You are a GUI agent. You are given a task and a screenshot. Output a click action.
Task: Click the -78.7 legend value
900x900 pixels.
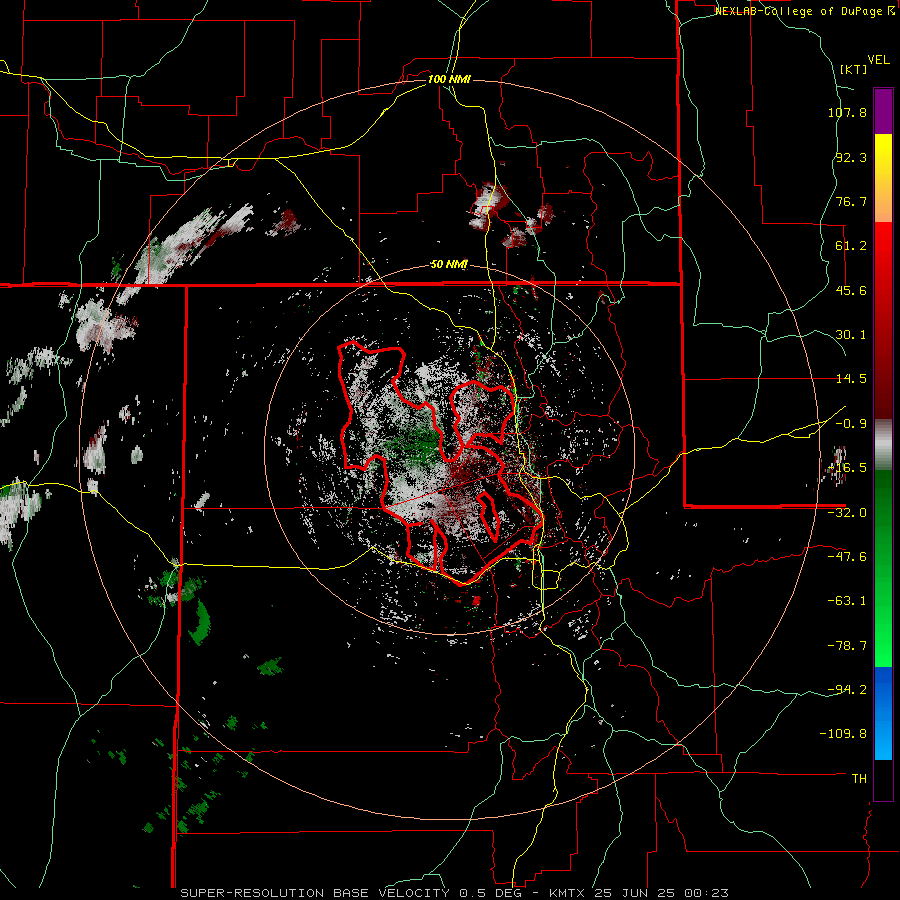(x=847, y=646)
